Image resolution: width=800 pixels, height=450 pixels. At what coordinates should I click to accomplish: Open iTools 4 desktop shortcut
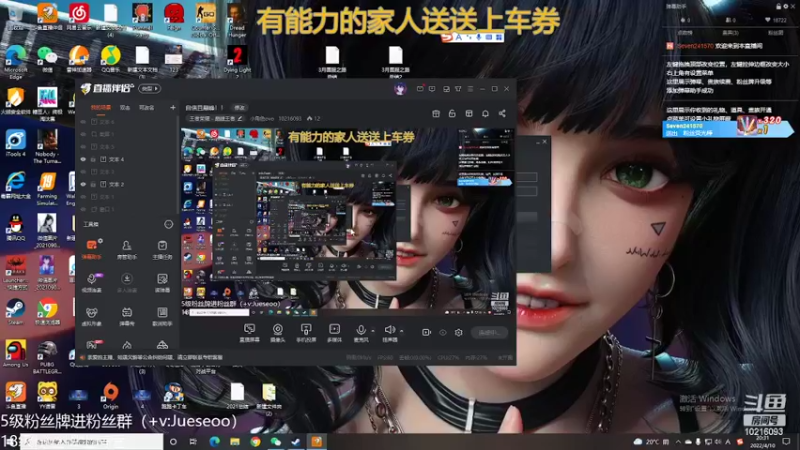15,143
